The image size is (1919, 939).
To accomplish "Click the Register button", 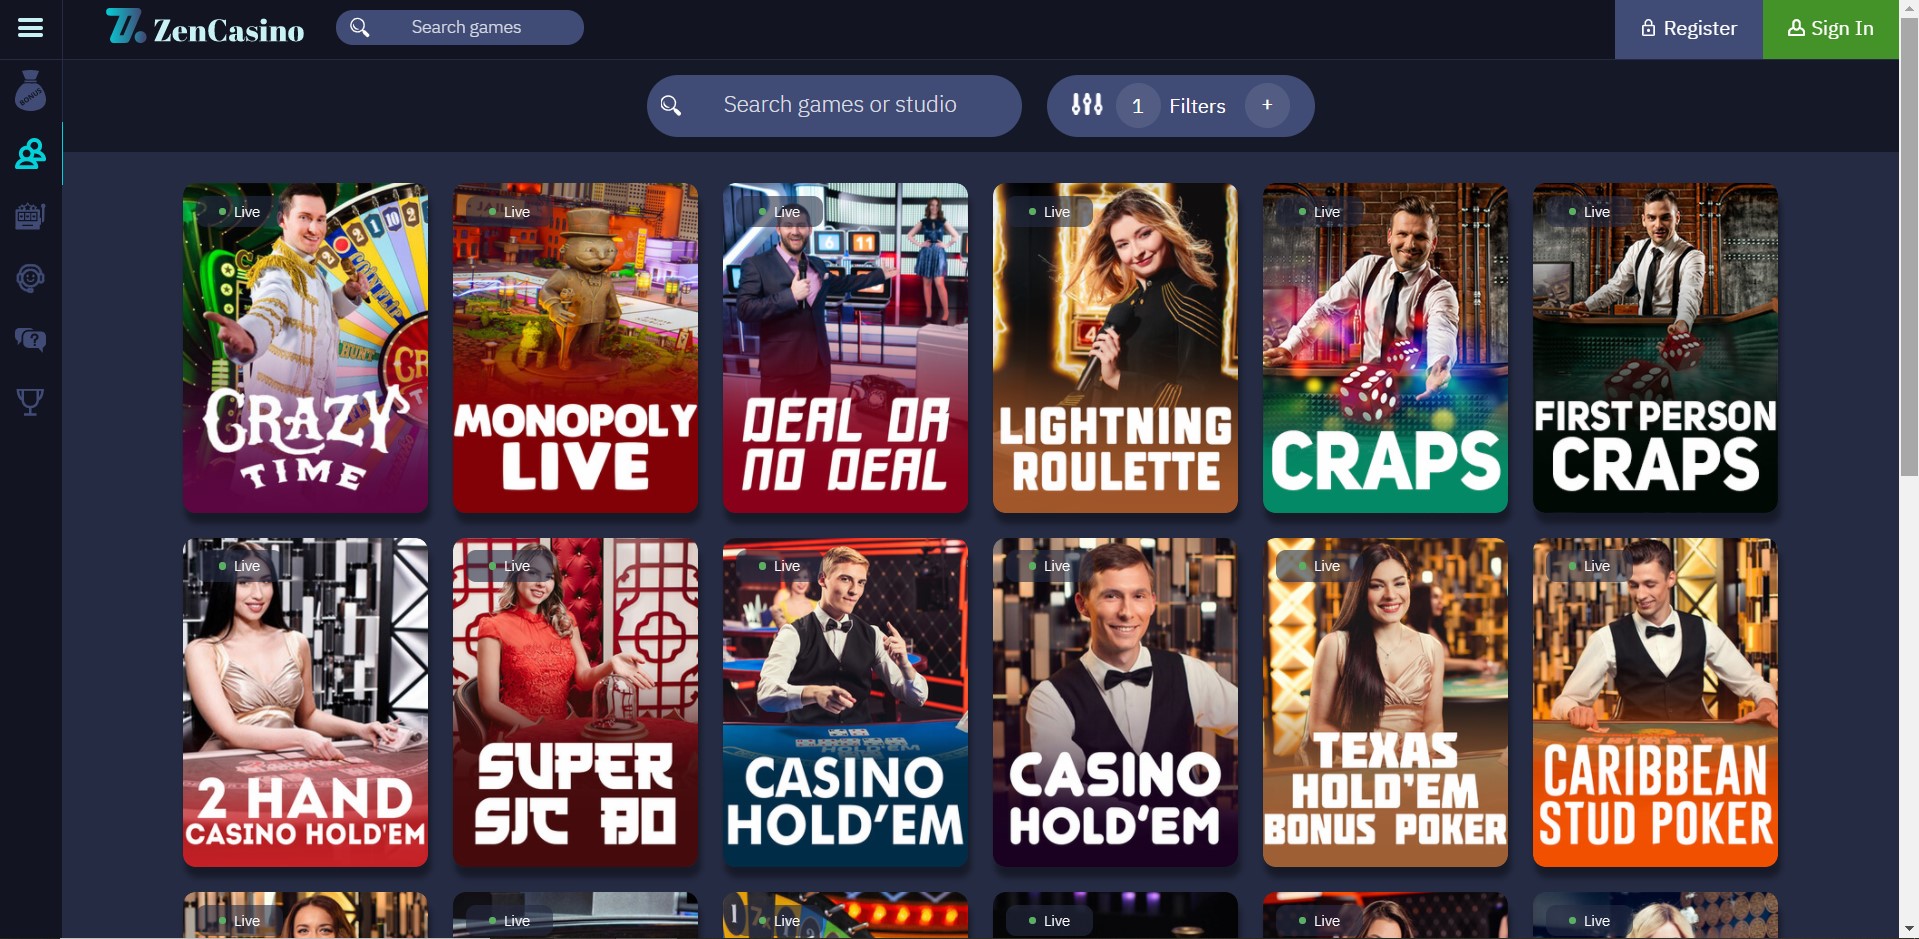I will click(x=1689, y=29).
